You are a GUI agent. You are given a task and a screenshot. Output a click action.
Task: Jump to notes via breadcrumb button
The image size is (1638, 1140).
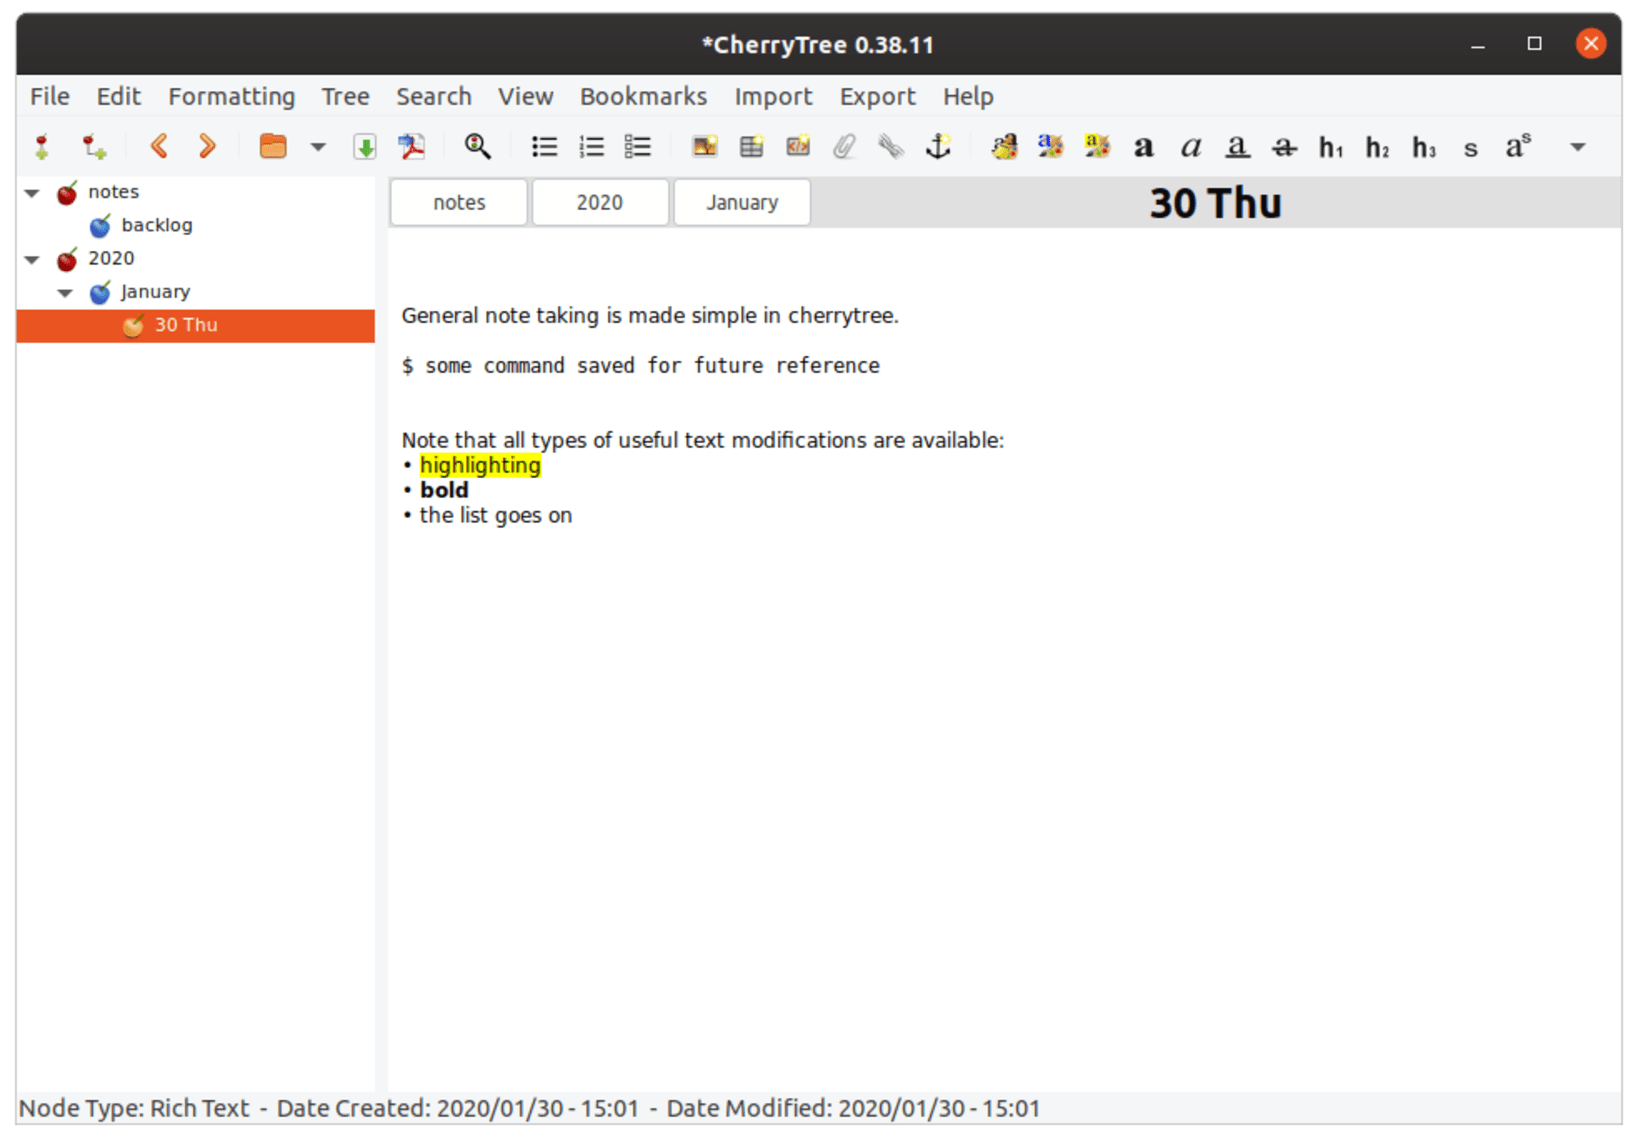(459, 202)
